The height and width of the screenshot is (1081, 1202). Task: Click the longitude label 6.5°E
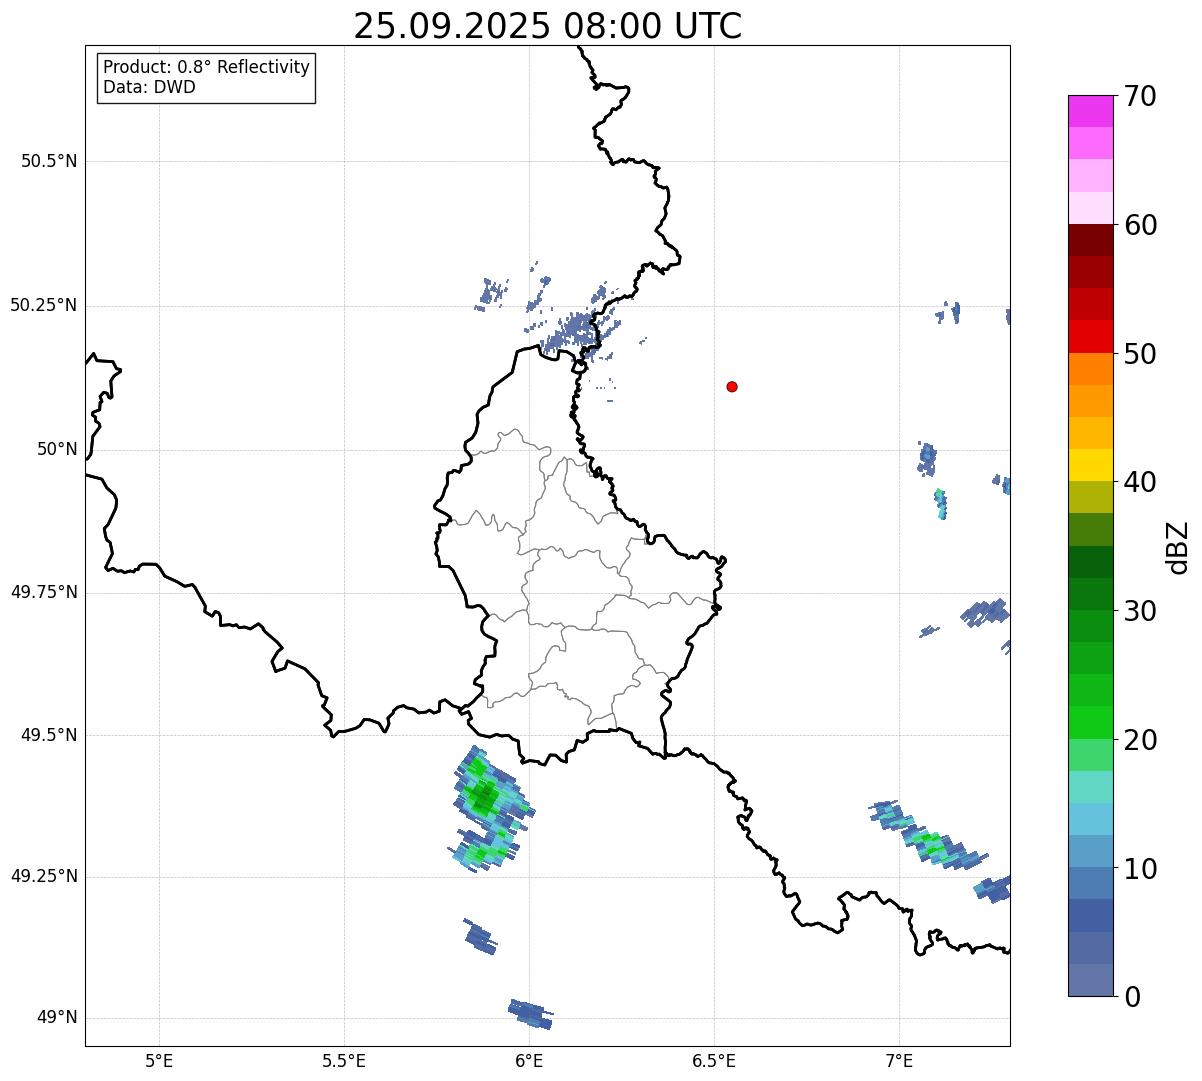[x=714, y=1060]
